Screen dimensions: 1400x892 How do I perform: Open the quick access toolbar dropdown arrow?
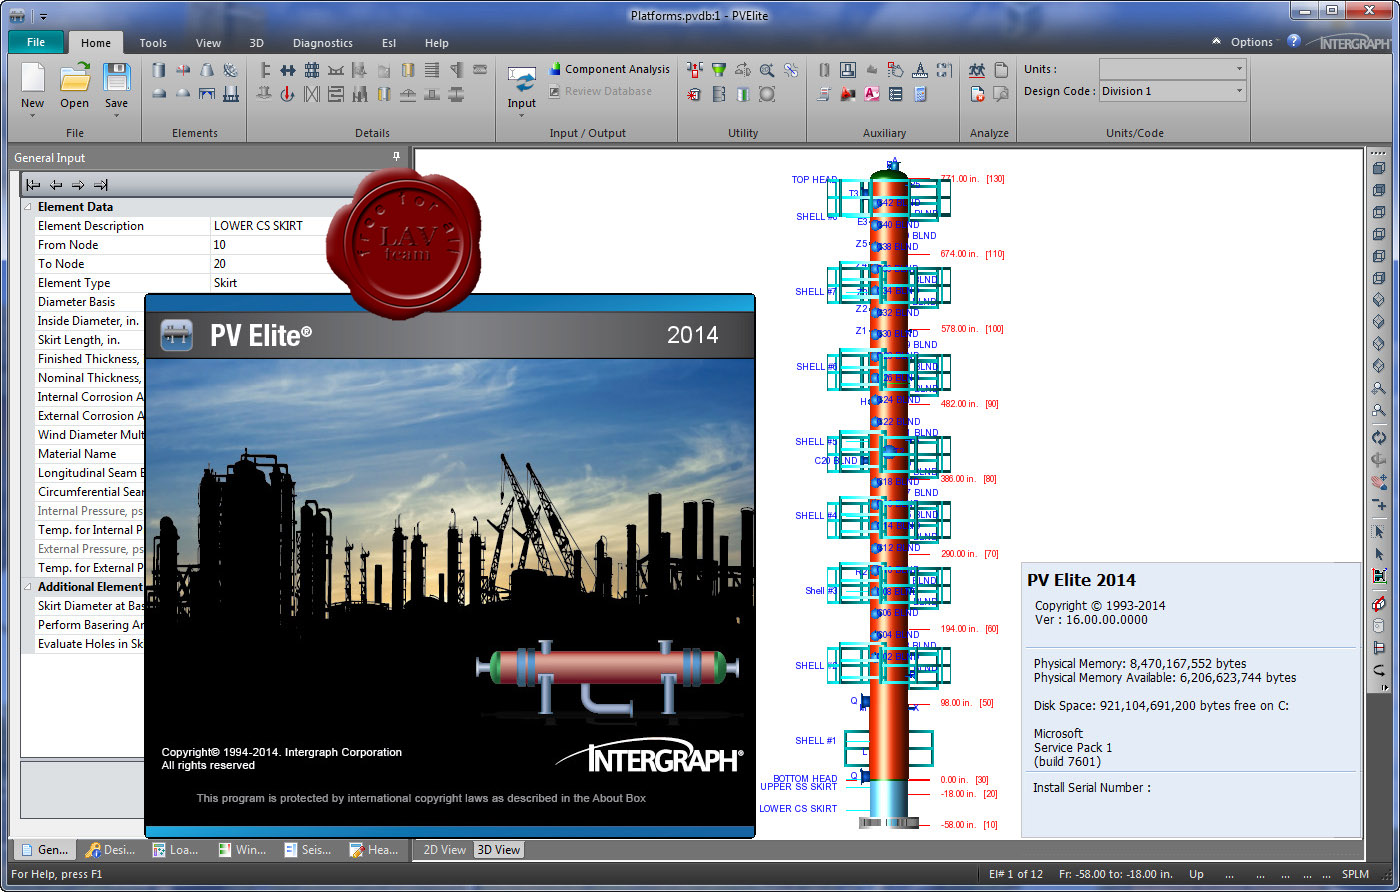pyautogui.click(x=44, y=16)
